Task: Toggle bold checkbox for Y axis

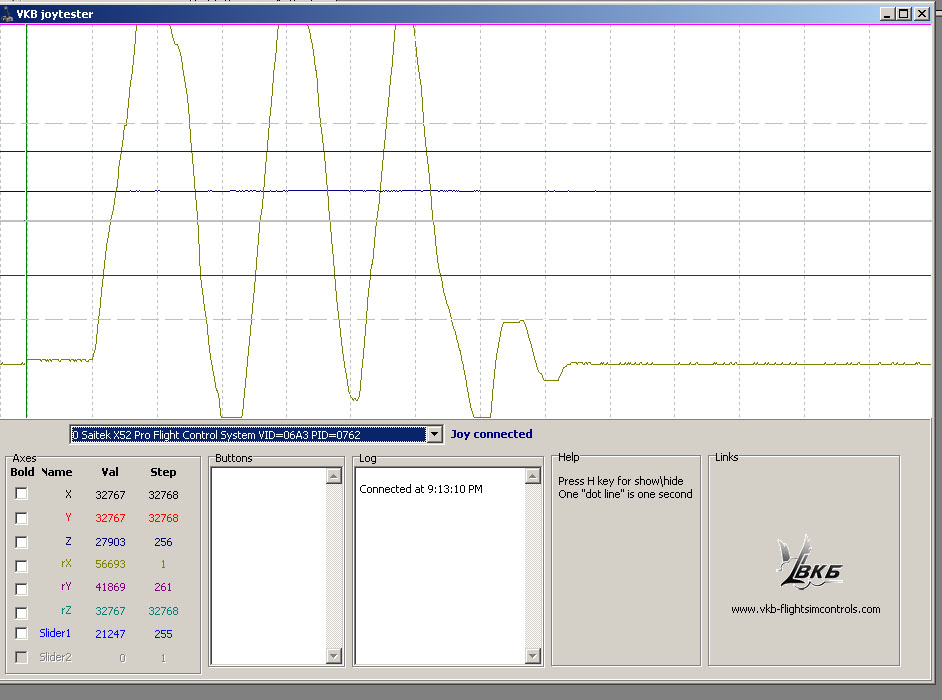Action: tap(21, 518)
